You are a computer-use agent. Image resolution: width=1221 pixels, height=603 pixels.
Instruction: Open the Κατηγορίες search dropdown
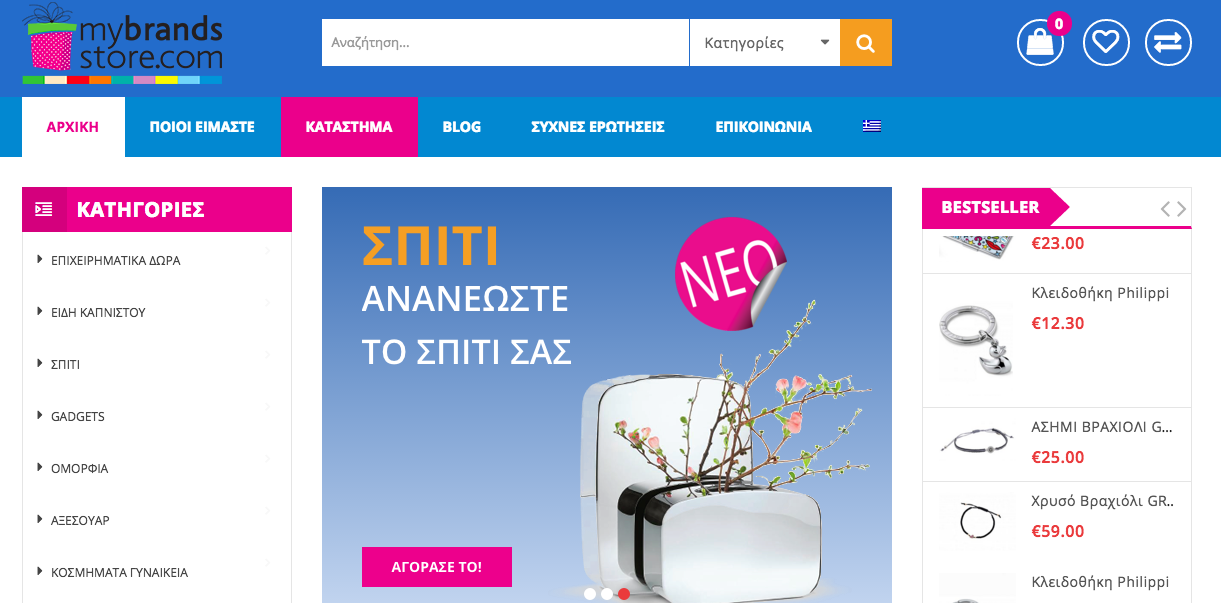click(x=765, y=43)
